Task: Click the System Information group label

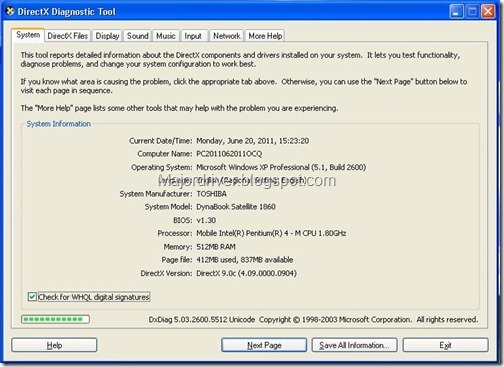Action: [59, 124]
